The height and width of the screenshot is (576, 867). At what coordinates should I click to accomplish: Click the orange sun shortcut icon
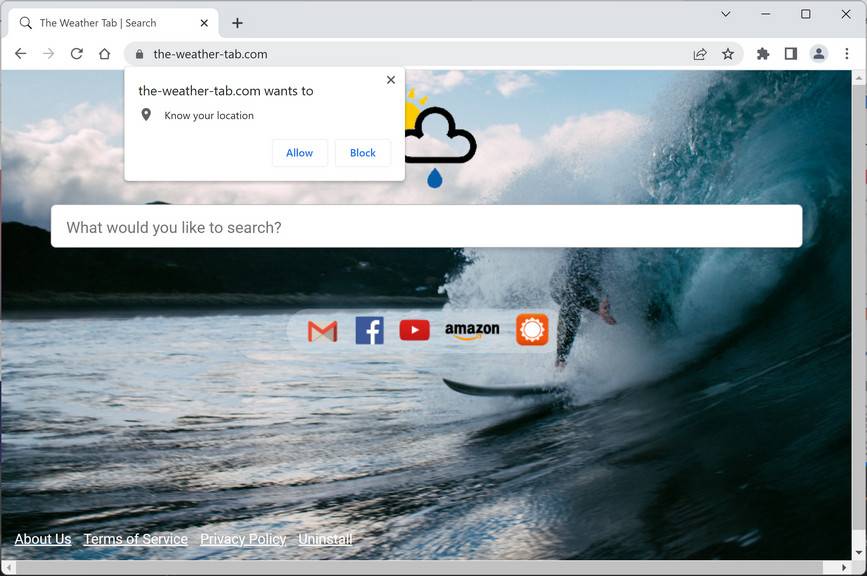[531, 329]
